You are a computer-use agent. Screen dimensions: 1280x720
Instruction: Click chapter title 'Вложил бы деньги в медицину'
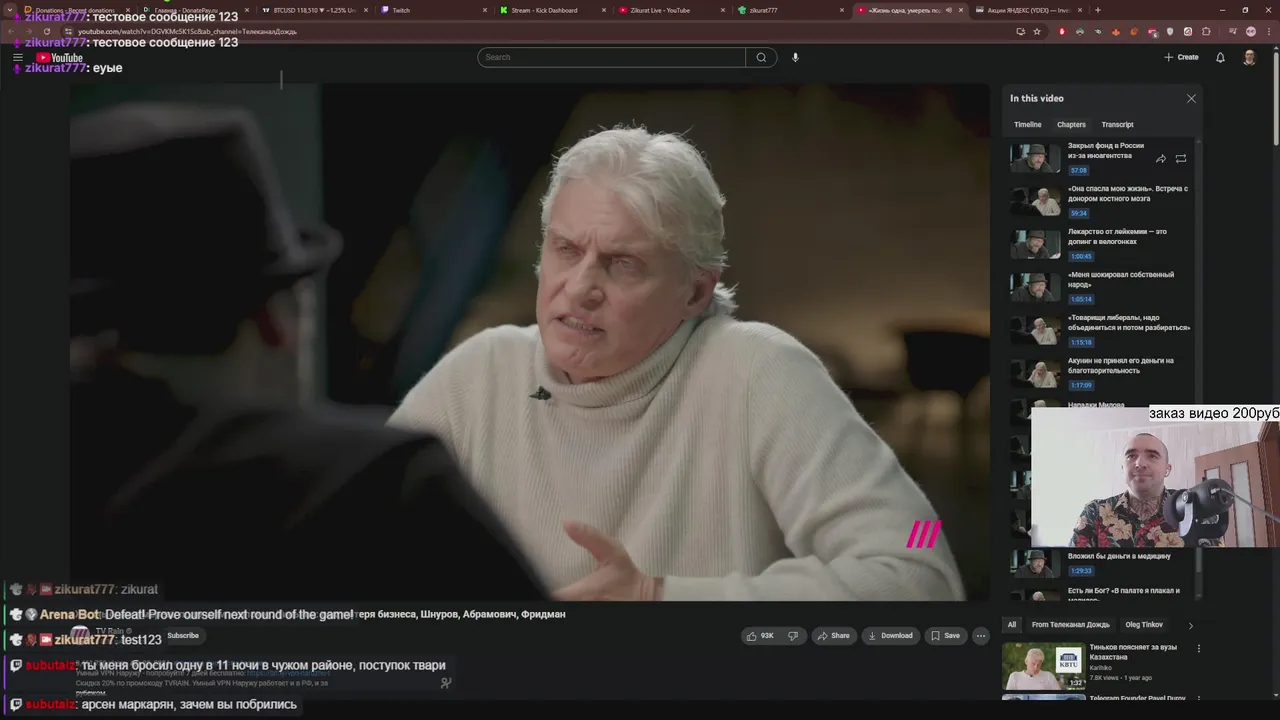[x=1119, y=556]
